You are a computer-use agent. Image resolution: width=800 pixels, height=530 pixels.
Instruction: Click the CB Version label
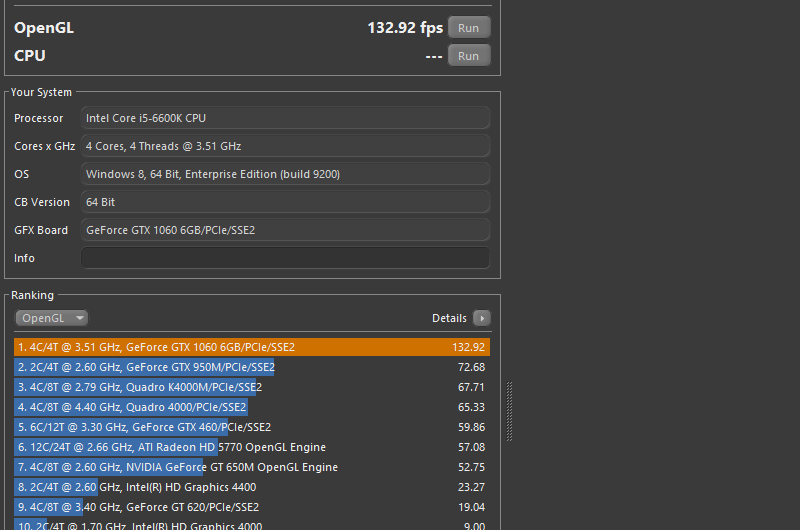[x=42, y=202]
